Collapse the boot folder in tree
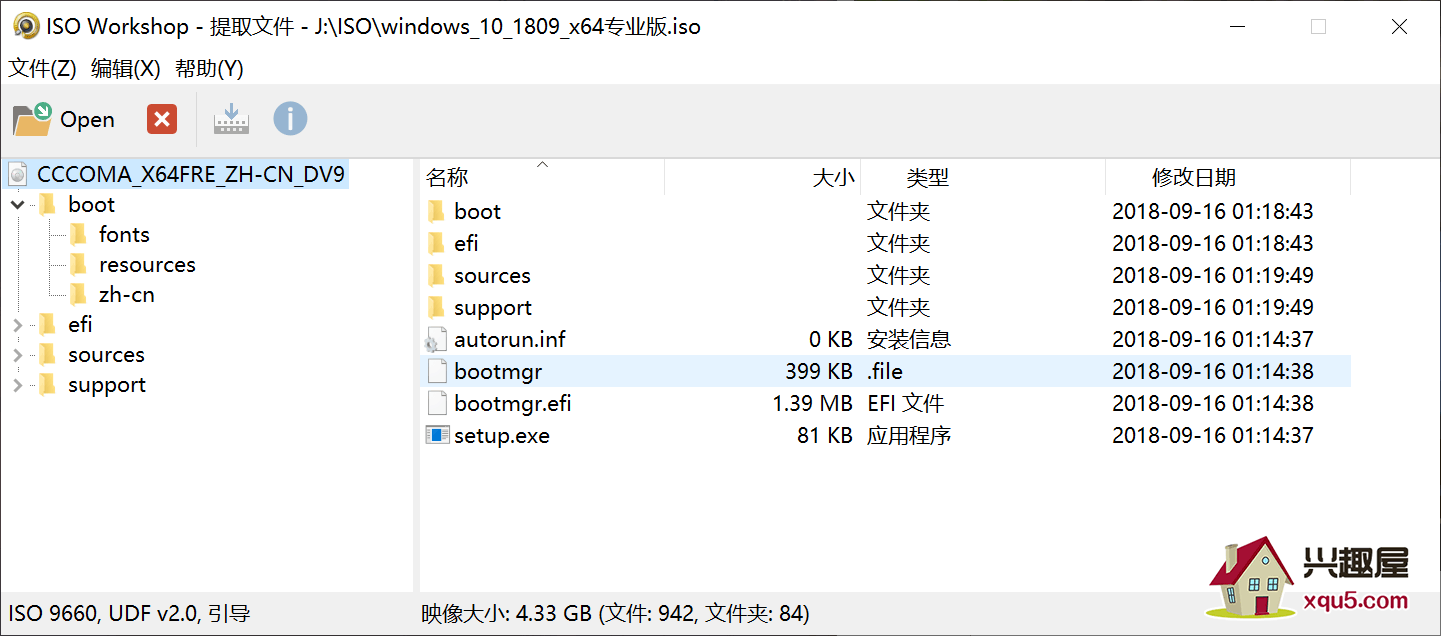Viewport: 1441px width, 636px height. click(18, 204)
